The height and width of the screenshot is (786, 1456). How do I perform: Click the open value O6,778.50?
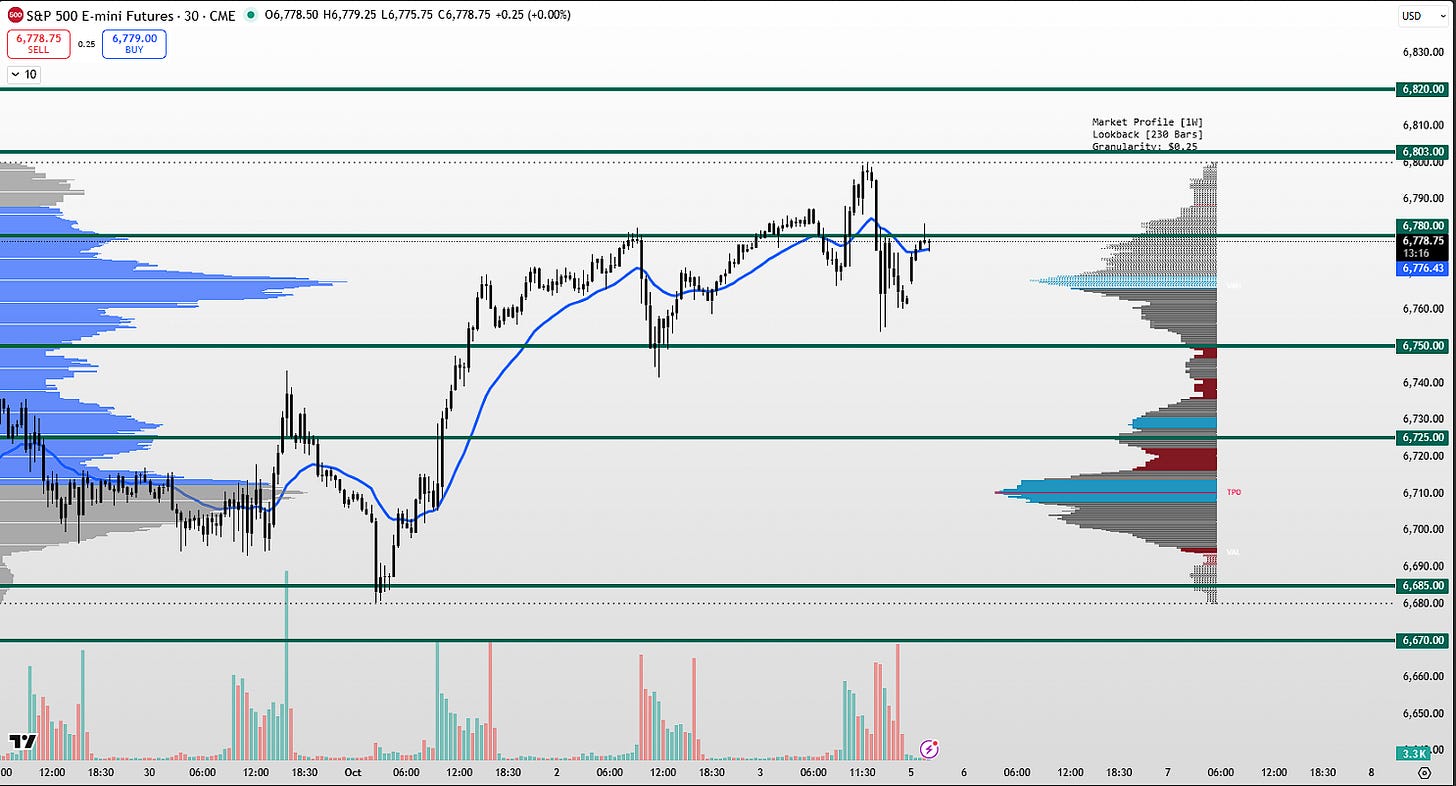(291, 16)
